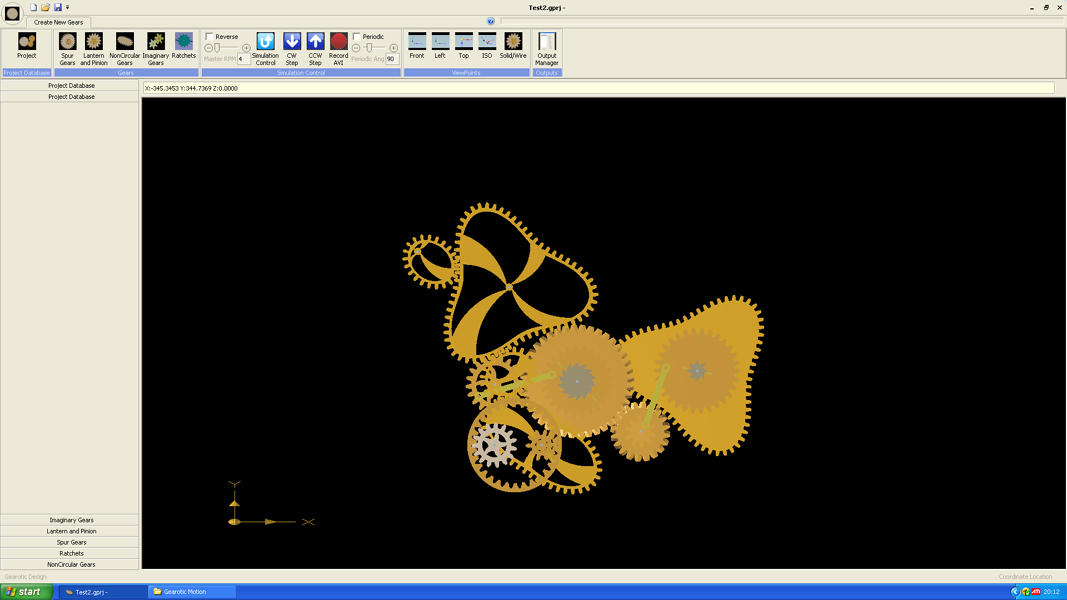Viewport: 1067px width, 600px height.
Task: Select the Lantern and Pinion gear tool
Action: pyautogui.click(x=94, y=48)
